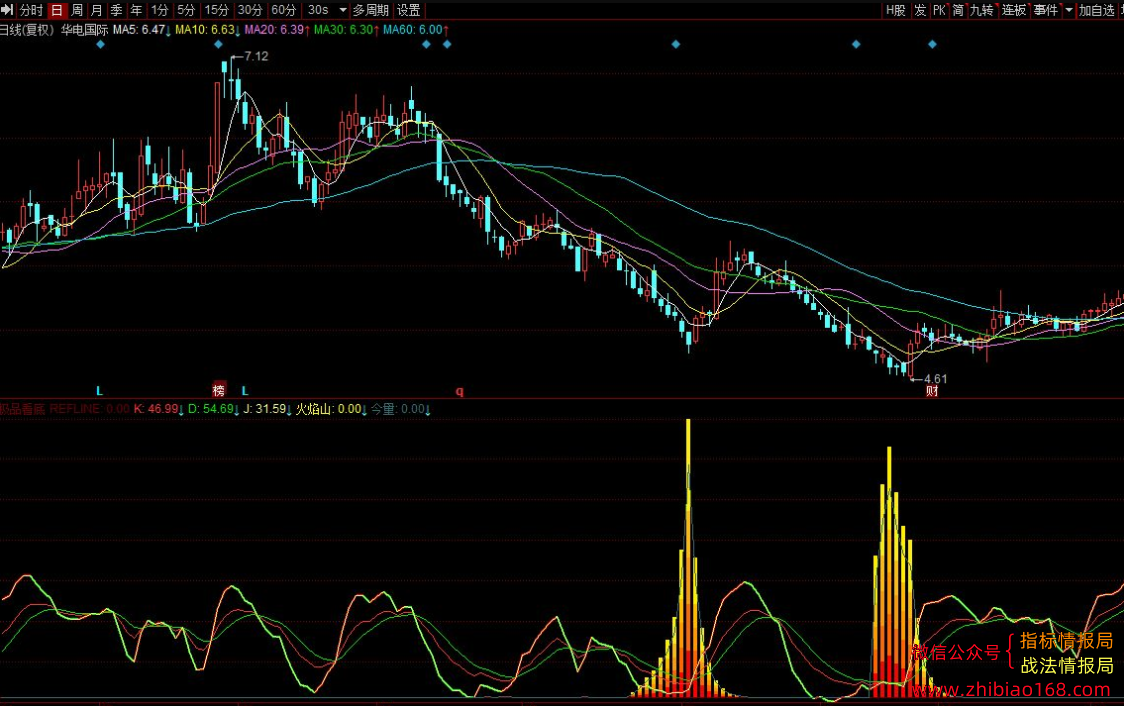Viewport: 1124px width, 706px height.
Task: Open the 设置 settings button
Action: 409,10
